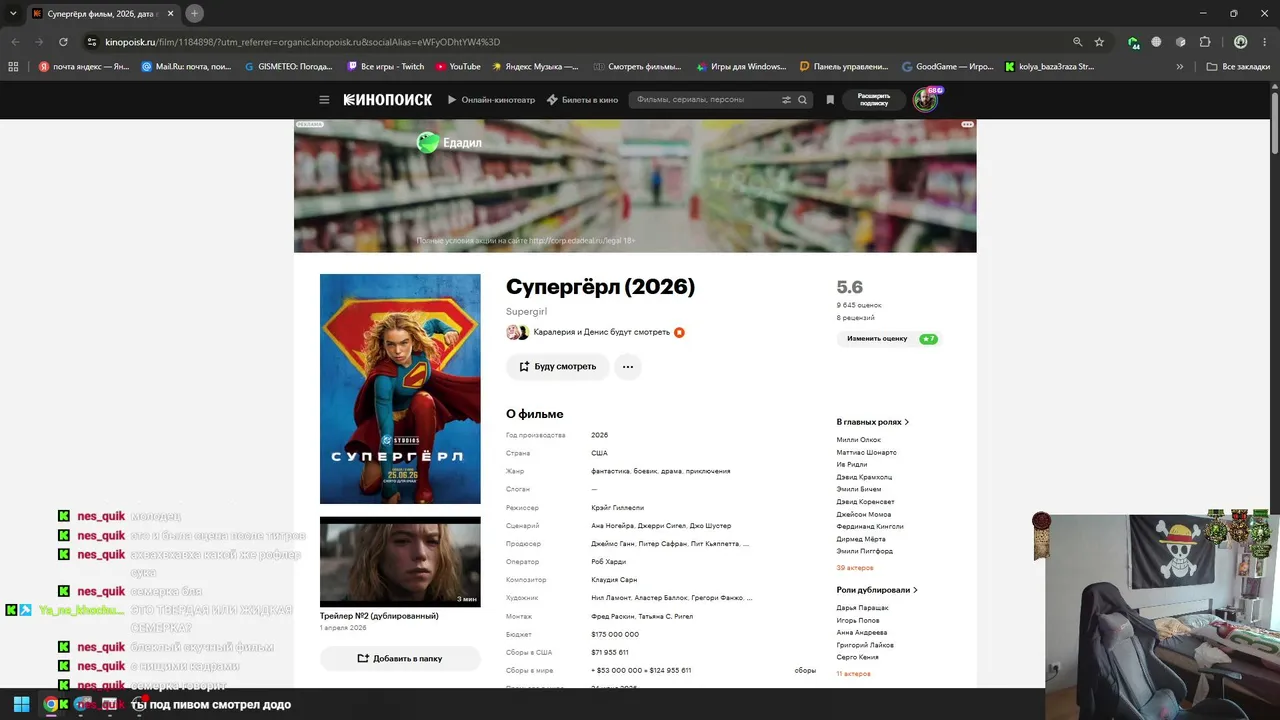The image size is (1280, 720).
Task: Open actor Джейсон Момоа link
Action: pos(864,514)
